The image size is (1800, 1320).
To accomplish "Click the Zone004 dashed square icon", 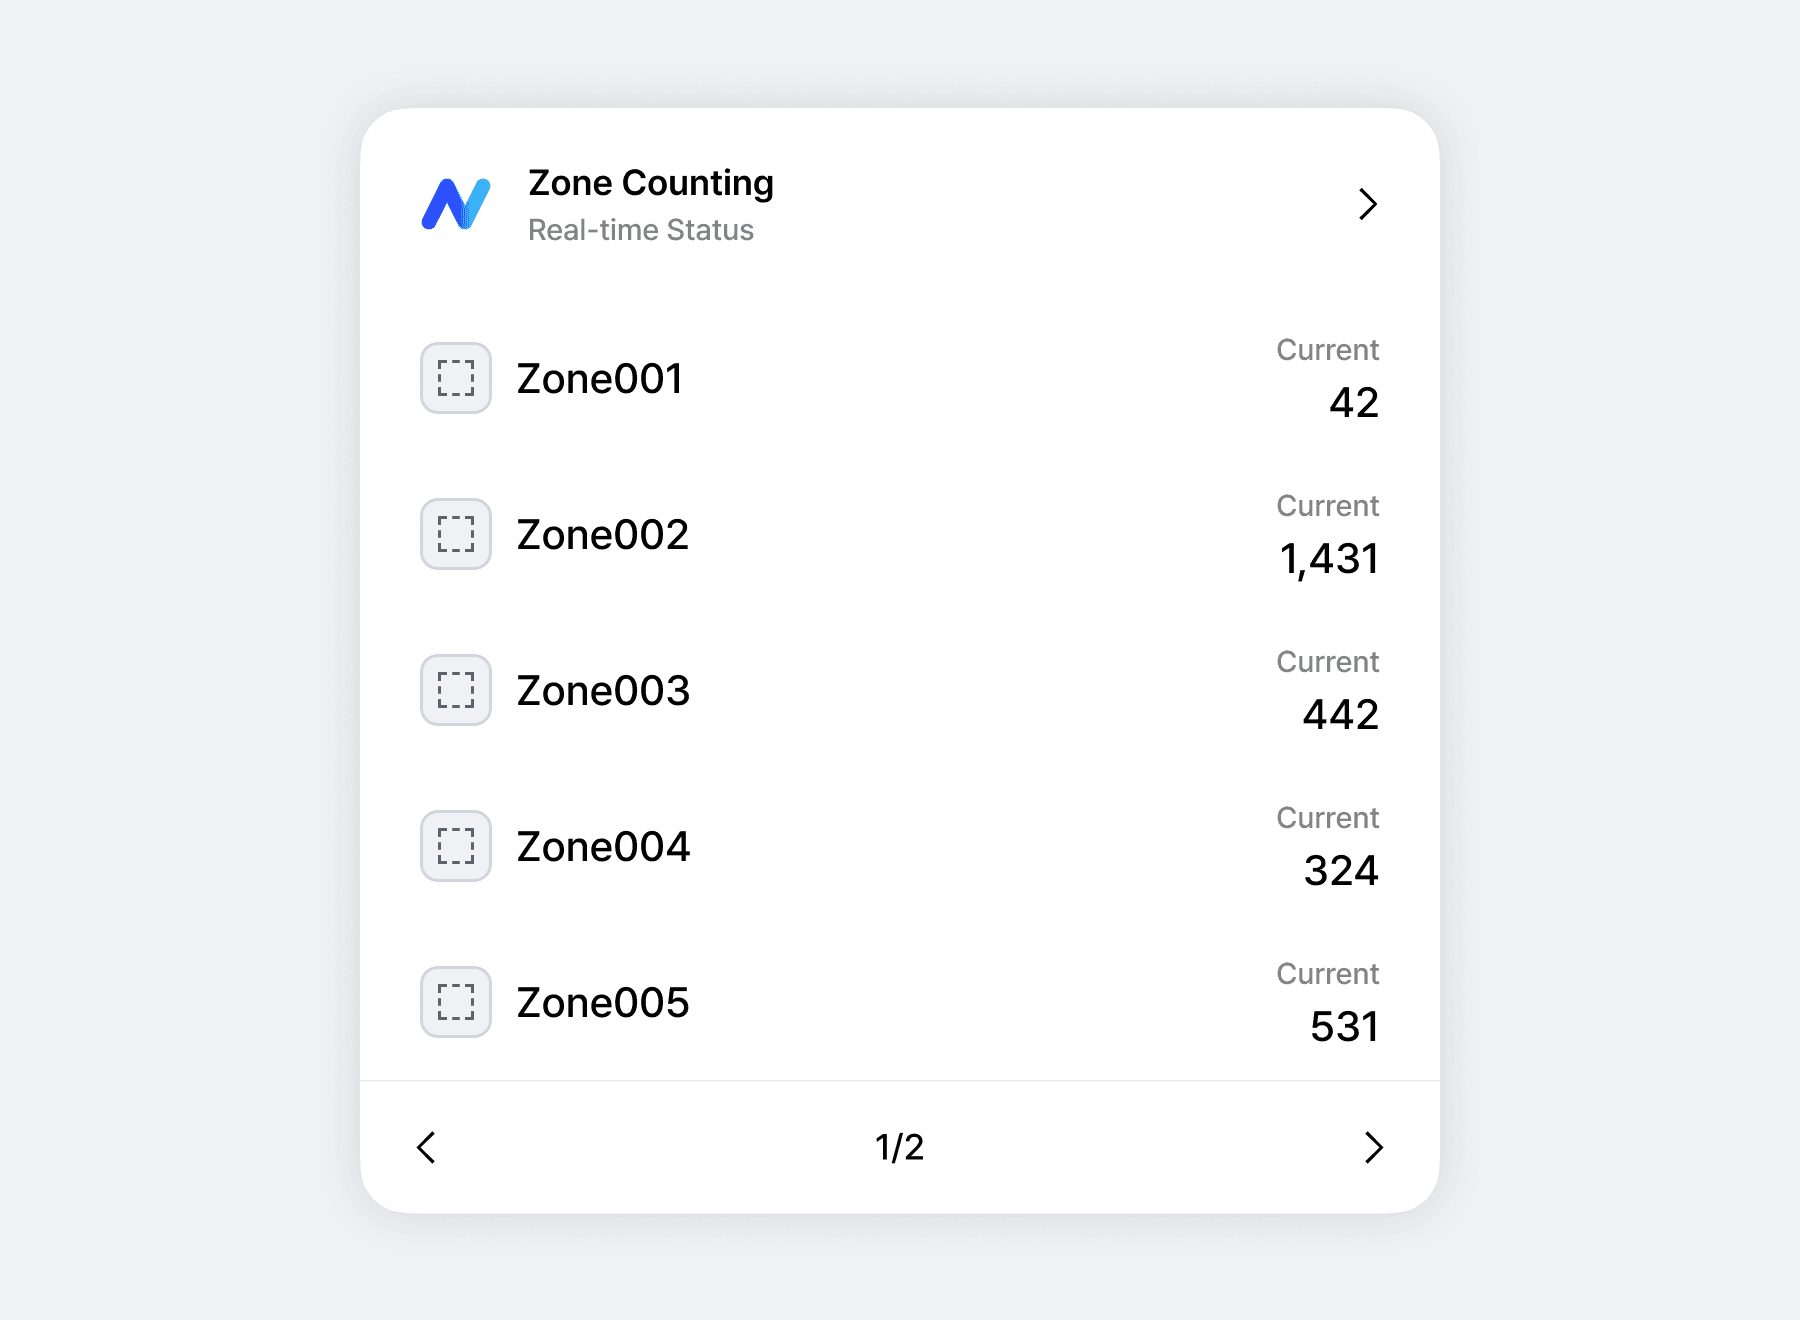I will pos(456,846).
